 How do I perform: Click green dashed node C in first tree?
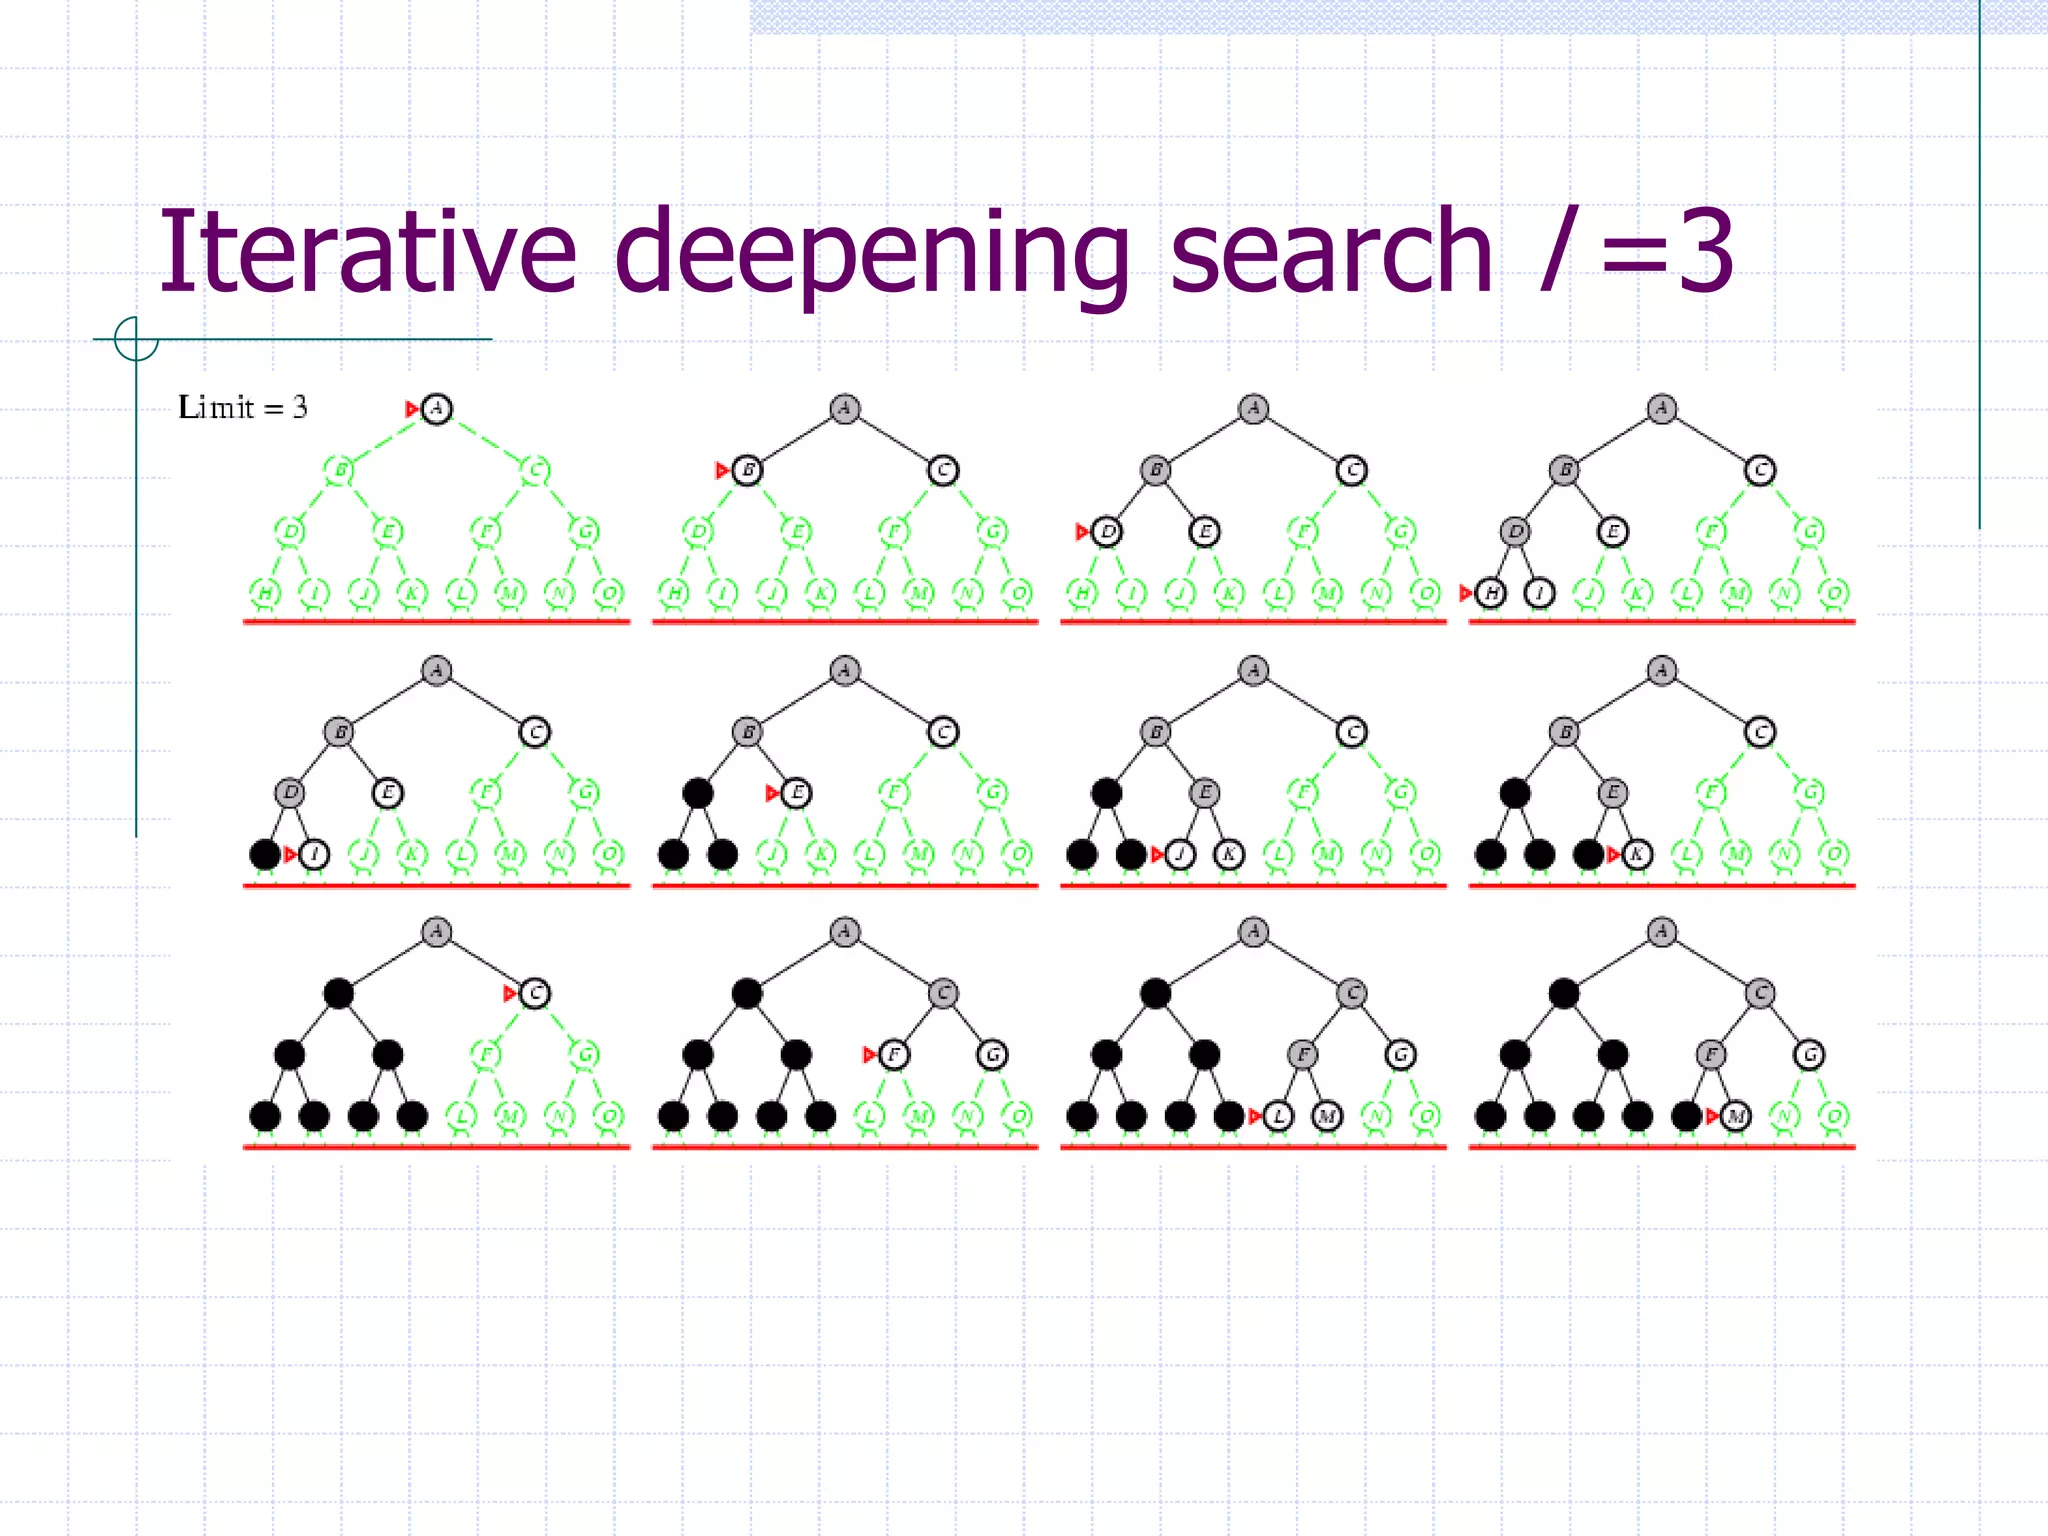click(x=535, y=470)
